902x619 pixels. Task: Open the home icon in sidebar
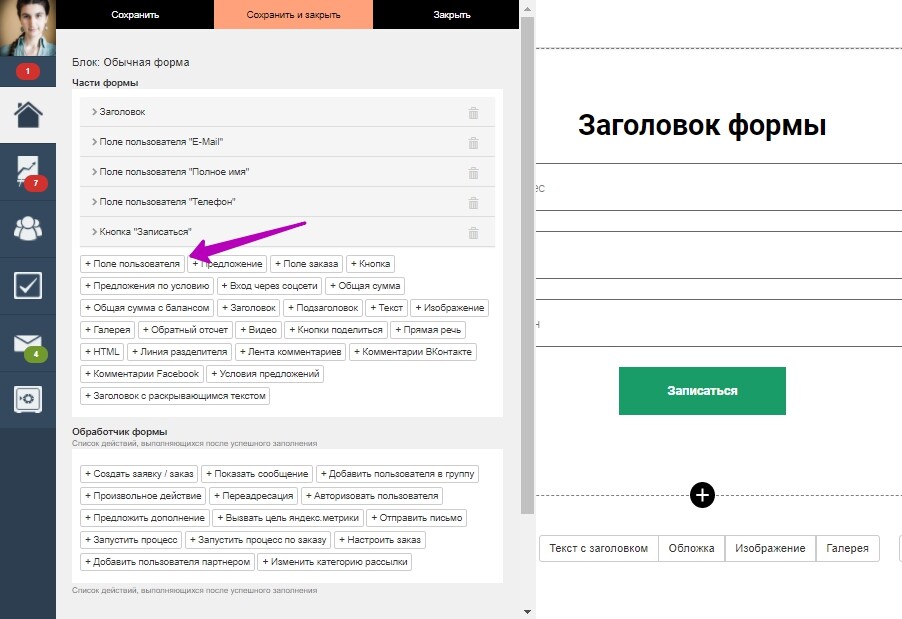28,114
